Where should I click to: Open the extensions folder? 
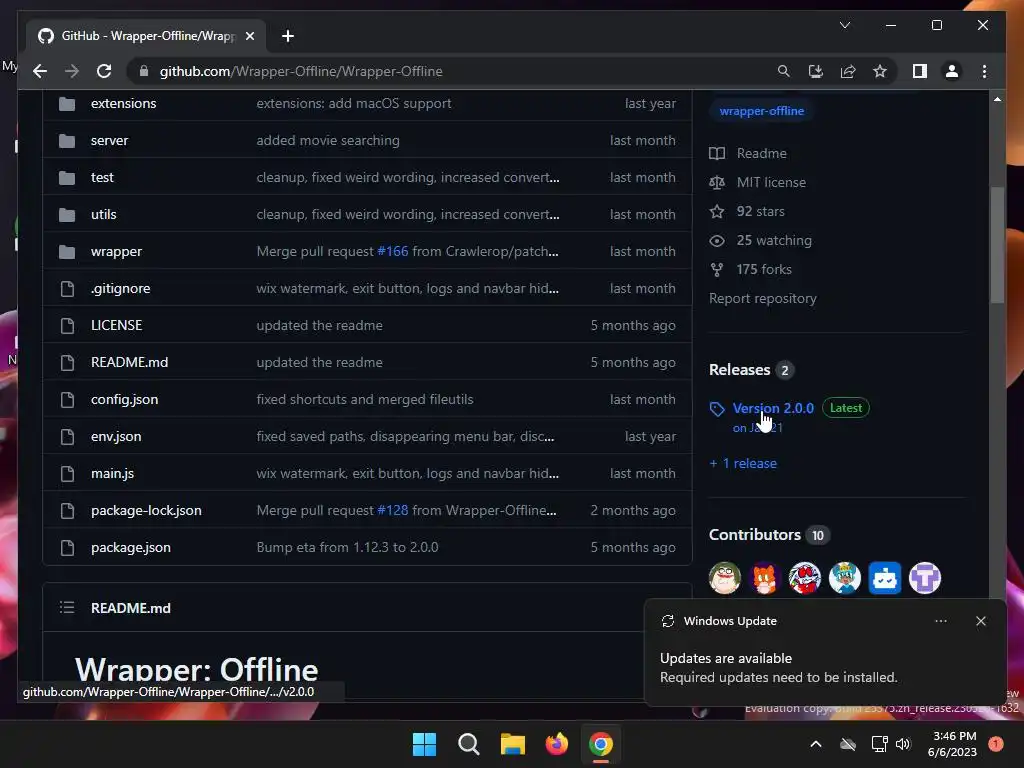123,103
